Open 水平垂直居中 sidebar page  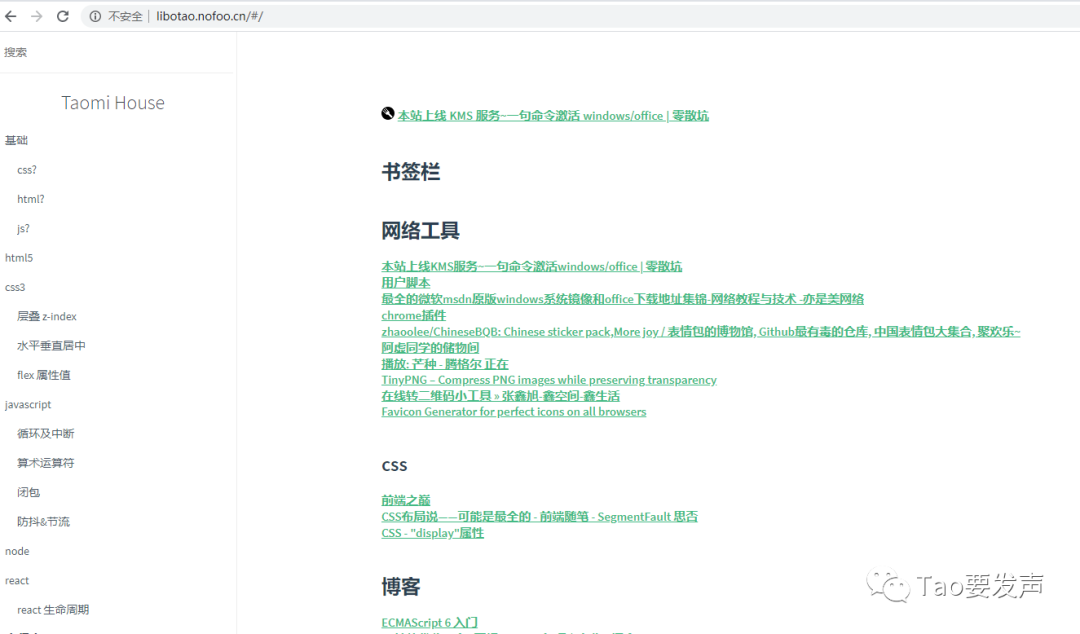pyautogui.click(x=52, y=346)
